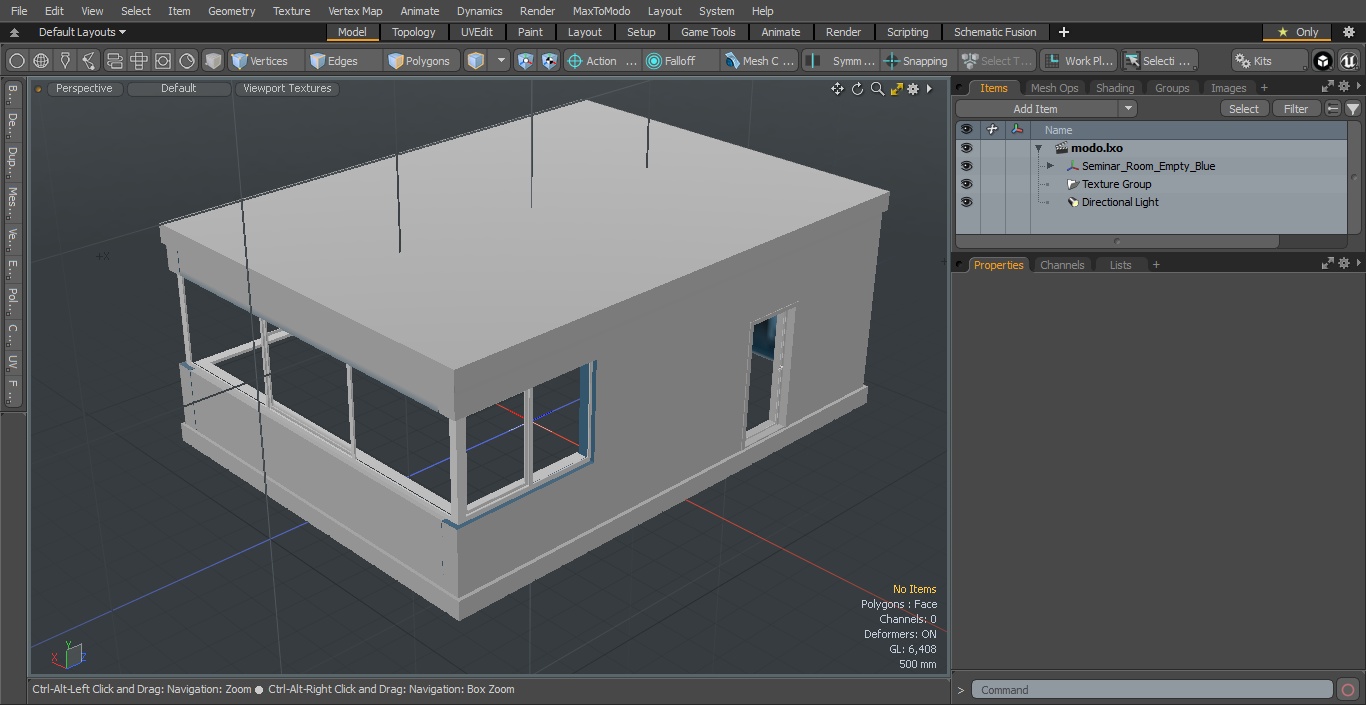The height and width of the screenshot is (705, 1366).
Task: Click the loop slice toolbar icon
Action: (114, 61)
